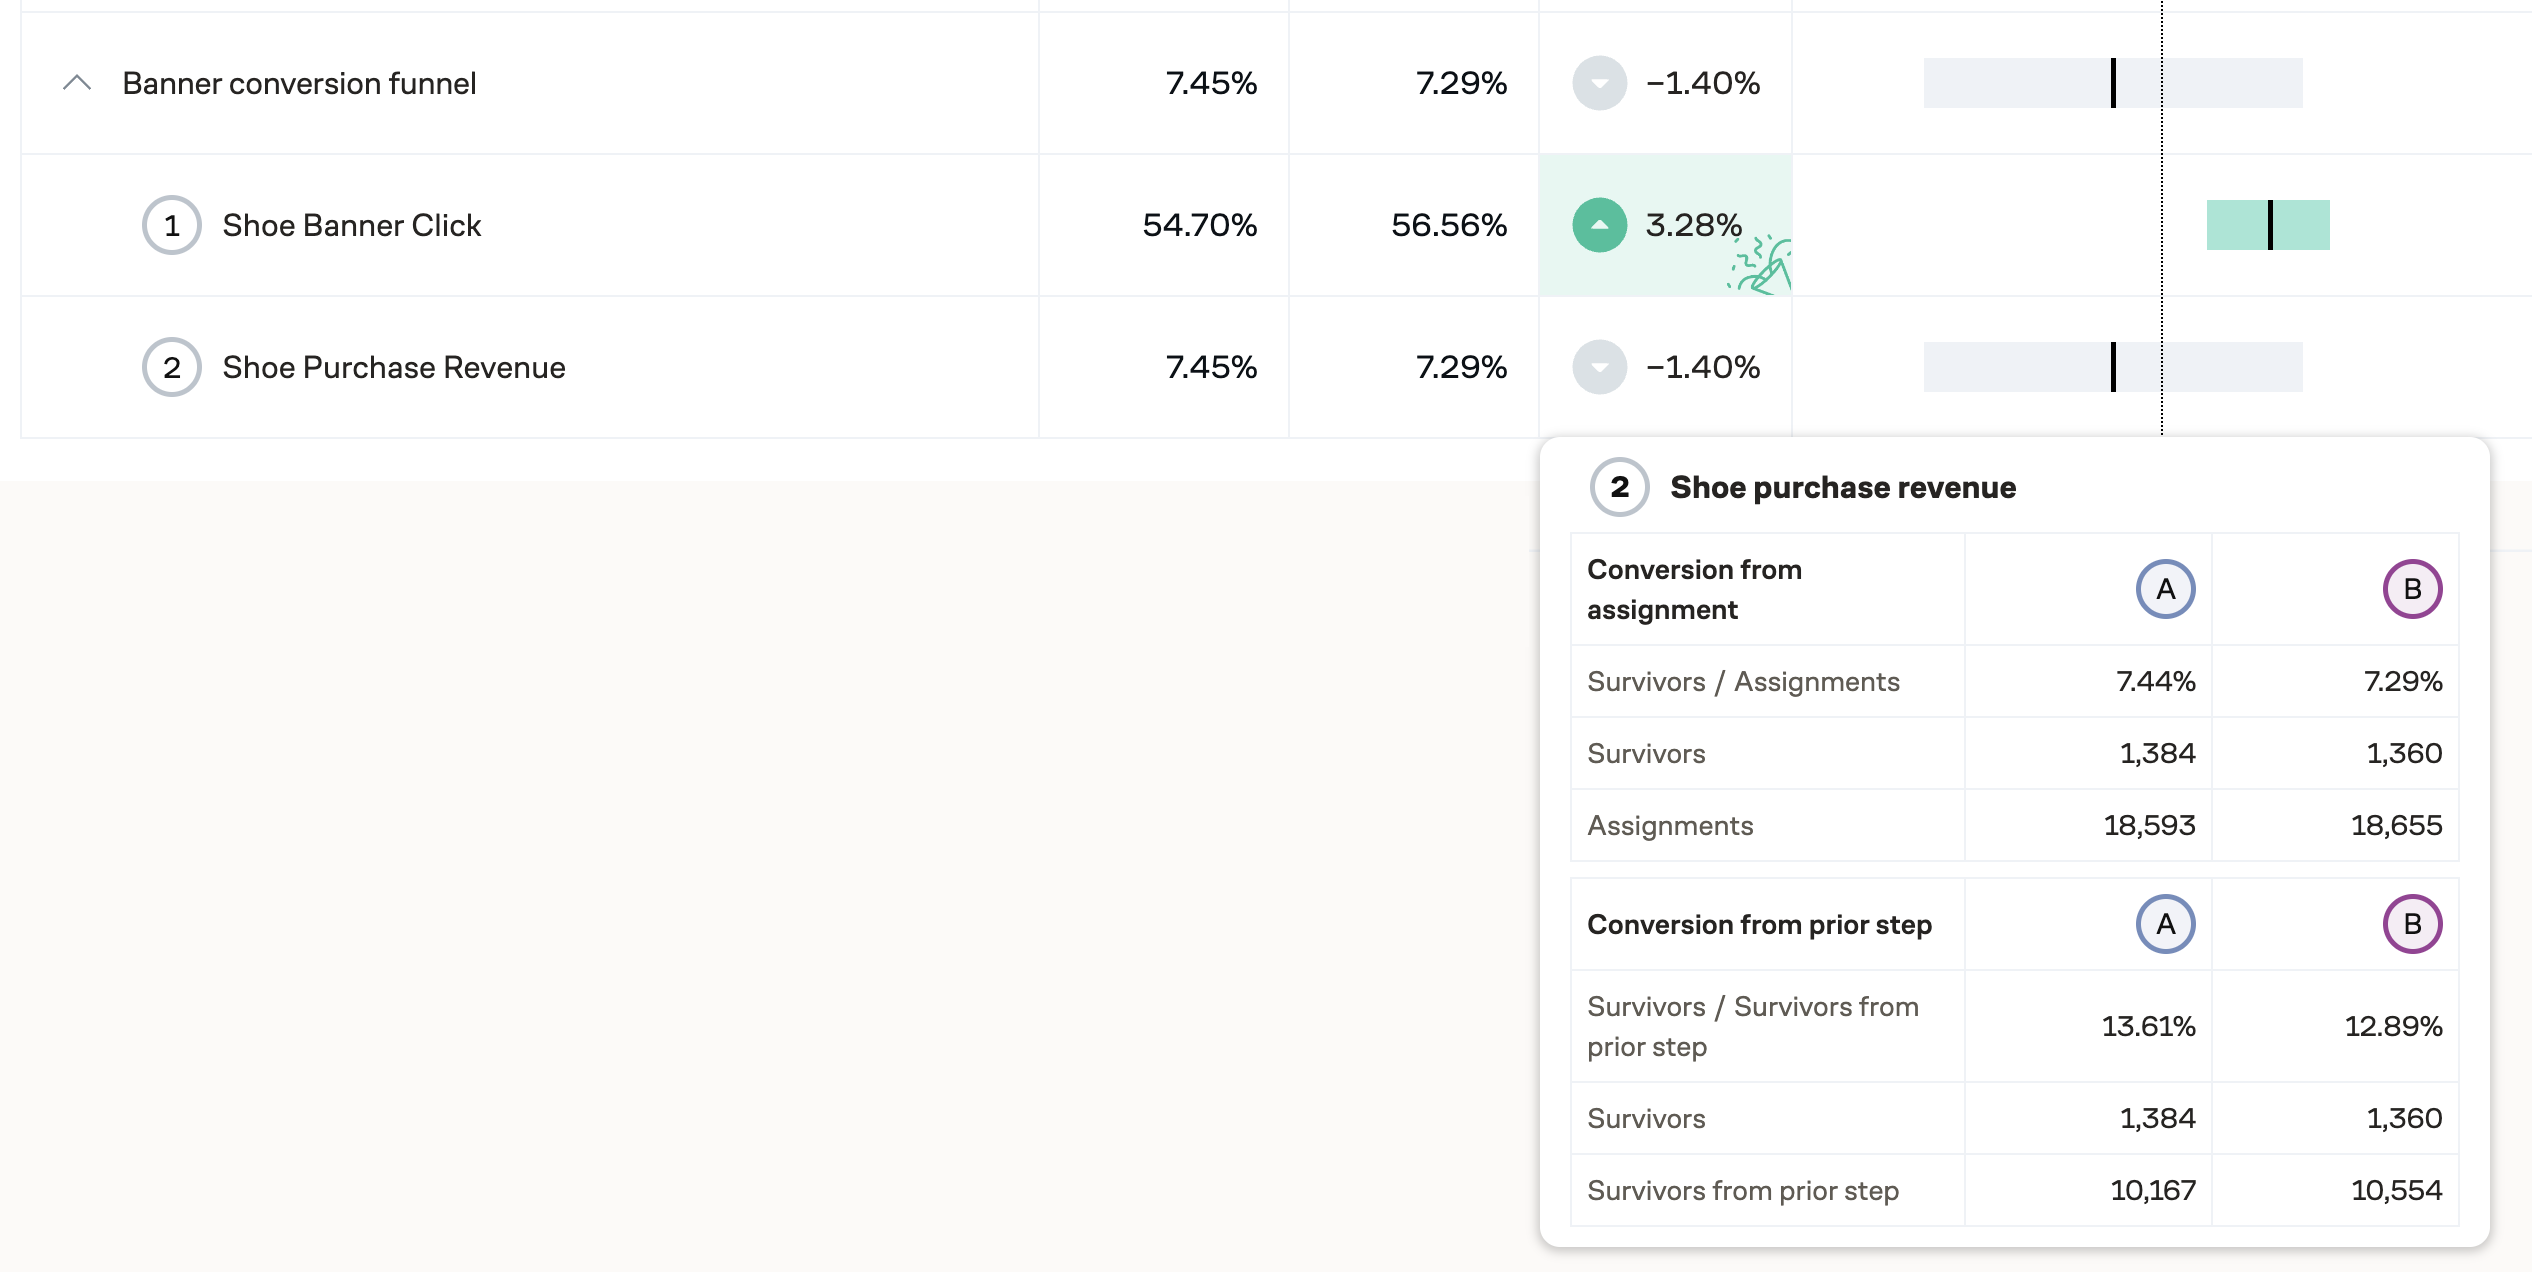Collapse the Banner conversion funnel row

77,83
